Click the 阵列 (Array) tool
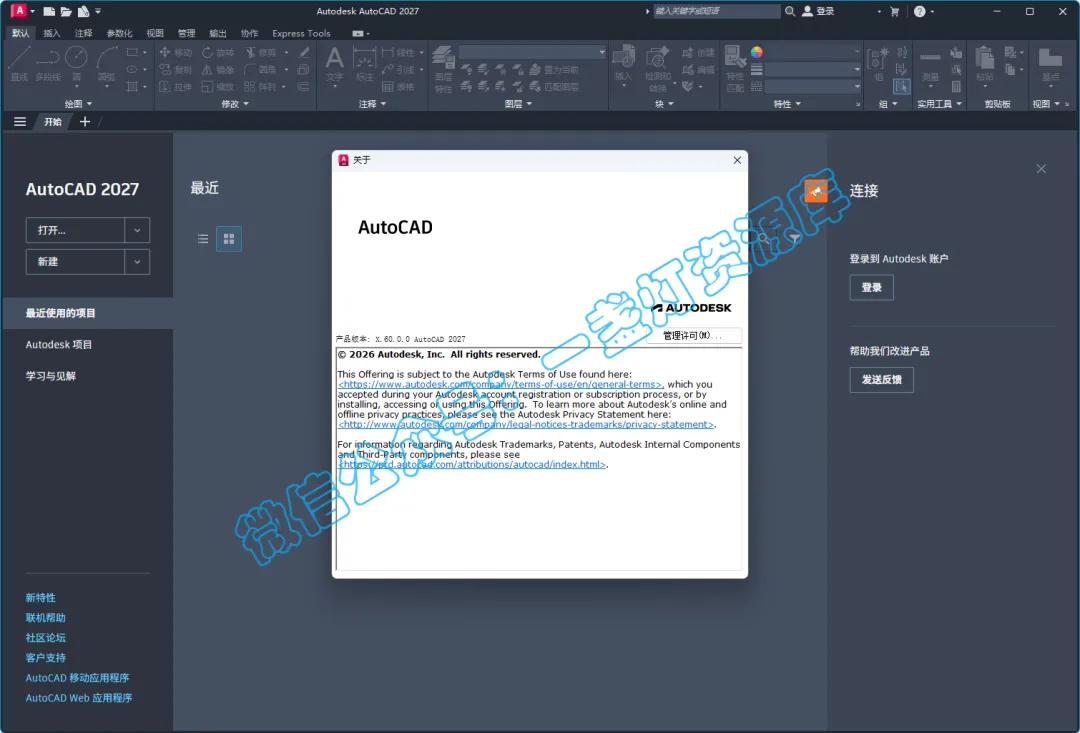 point(260,87)
